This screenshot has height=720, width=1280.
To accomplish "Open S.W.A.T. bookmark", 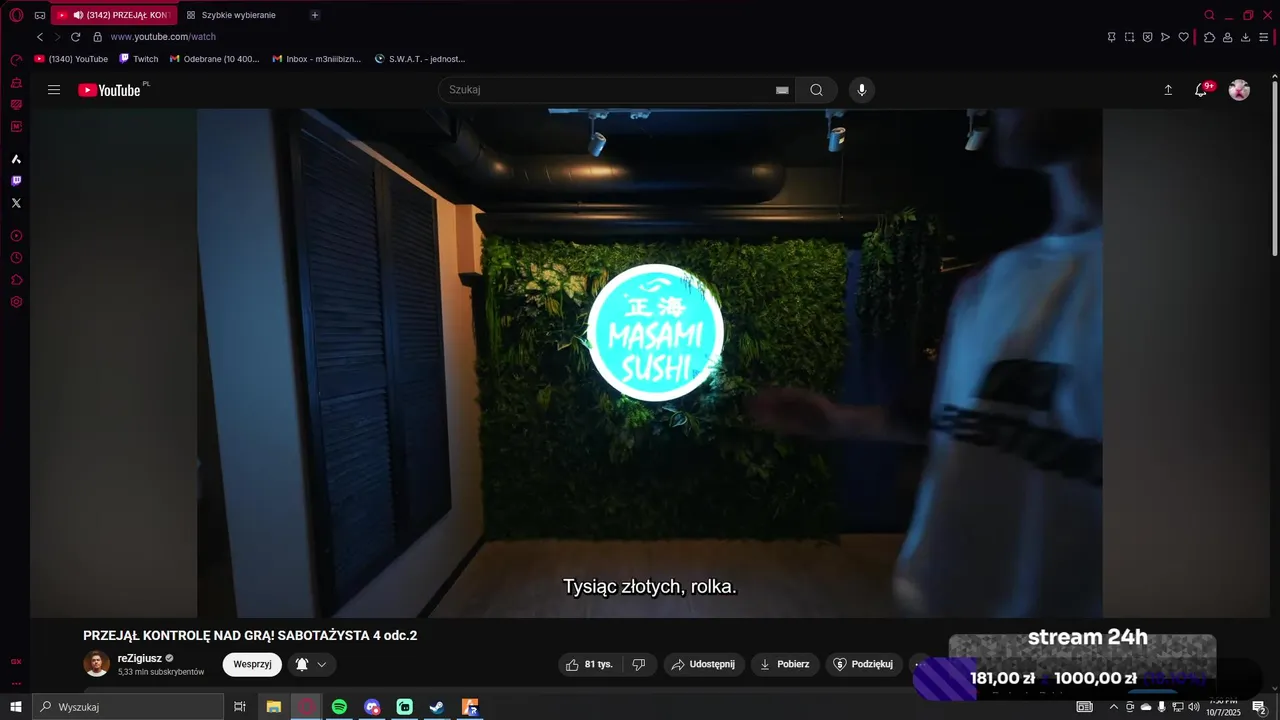I will (x=420, y=59).
